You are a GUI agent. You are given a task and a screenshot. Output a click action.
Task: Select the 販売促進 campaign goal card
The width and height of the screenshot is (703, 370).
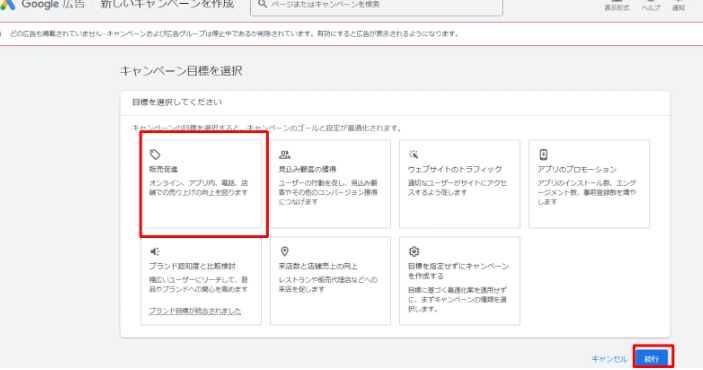click(x=201, y=183)
